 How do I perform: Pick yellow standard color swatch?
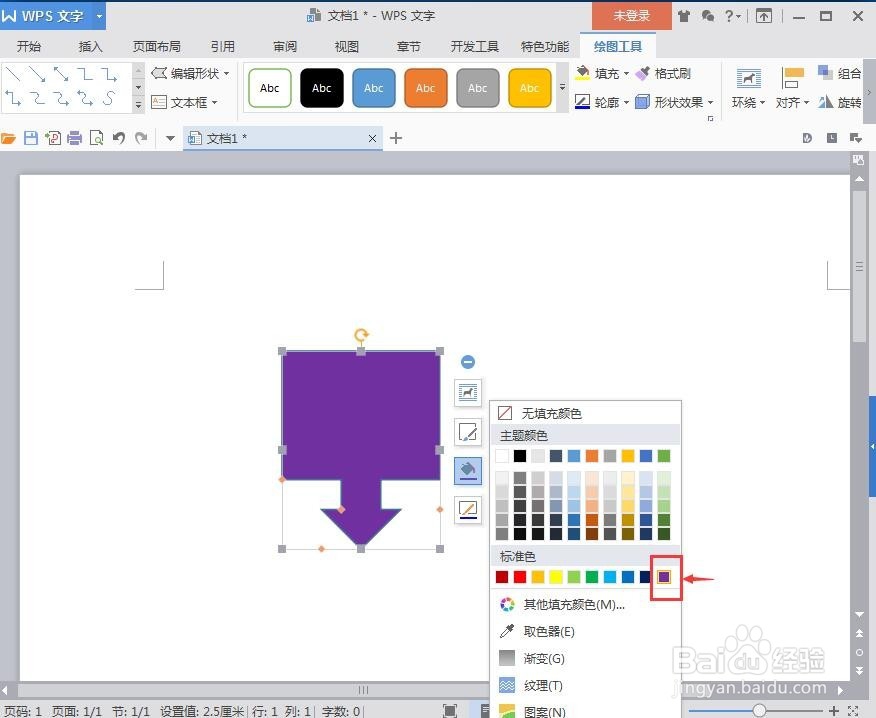click(555, 577)
